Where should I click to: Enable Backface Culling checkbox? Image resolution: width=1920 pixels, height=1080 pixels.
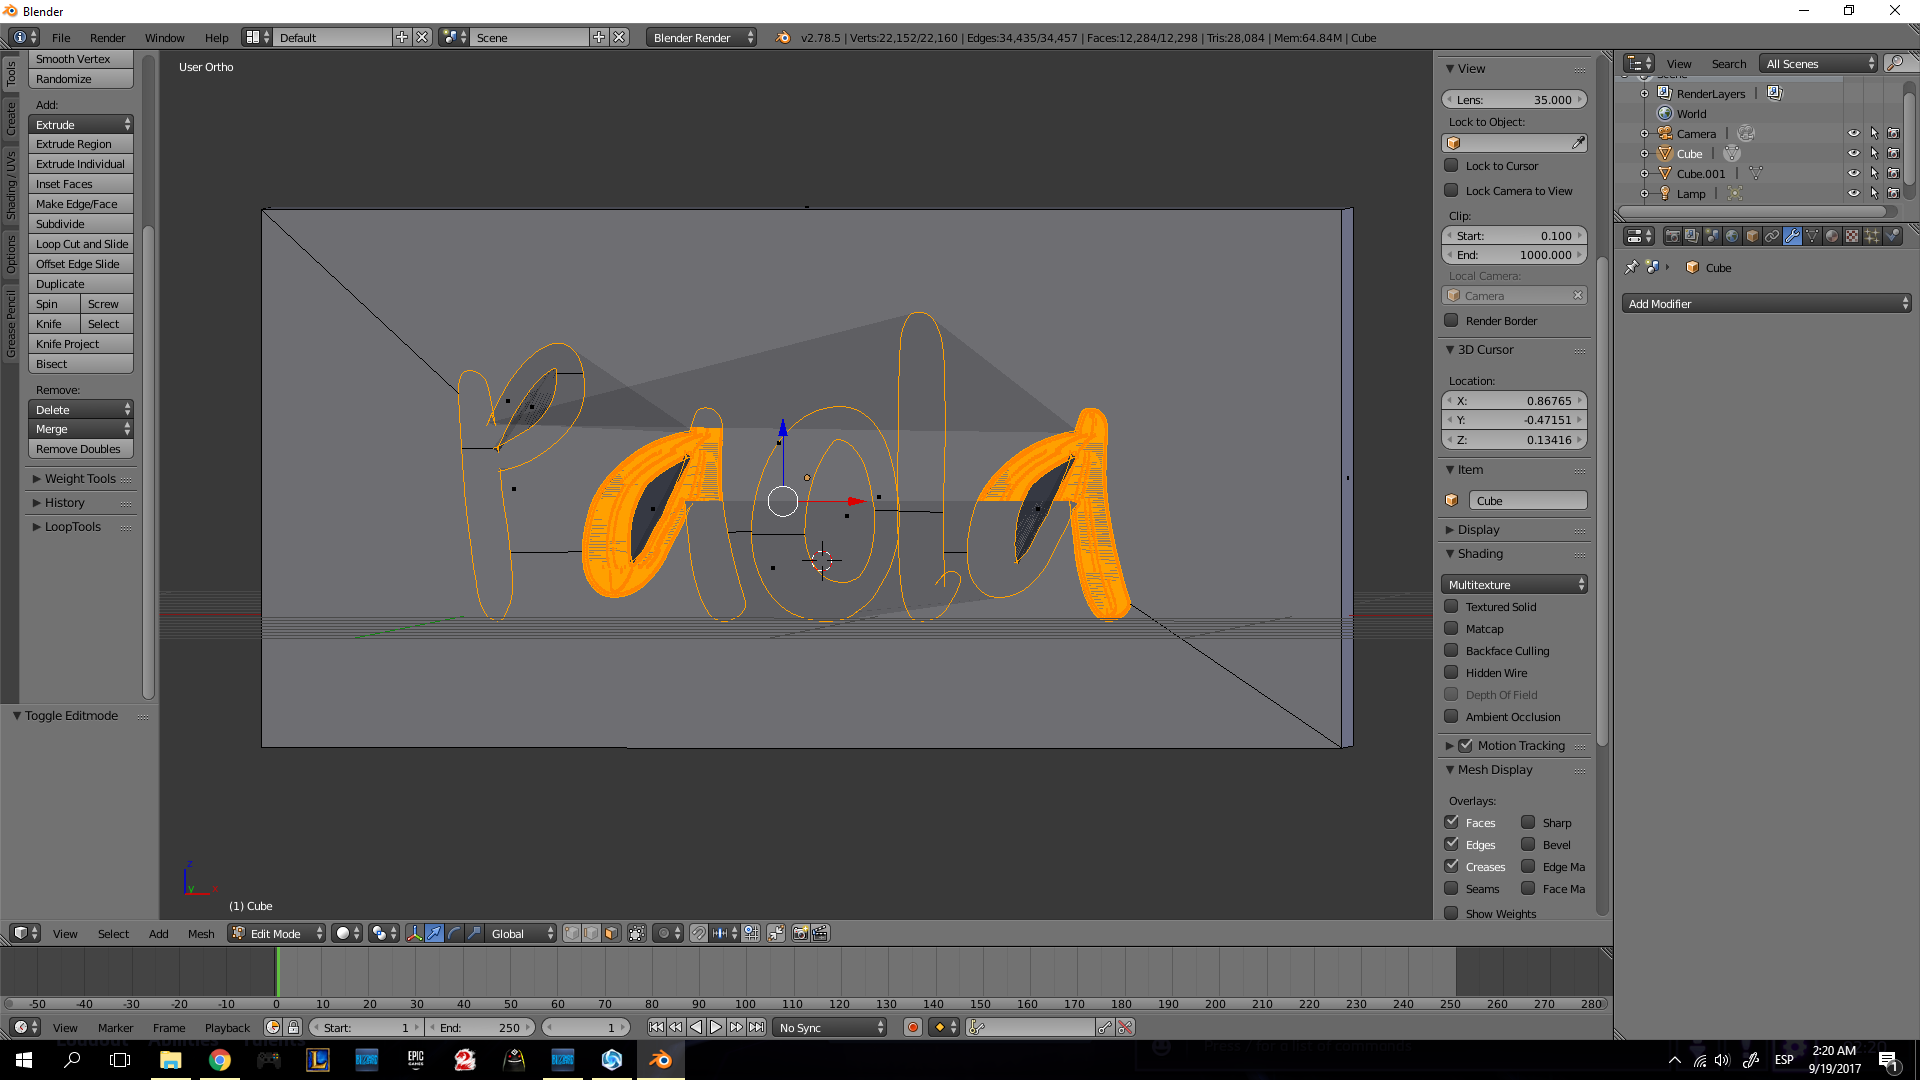pos(1451,651)
